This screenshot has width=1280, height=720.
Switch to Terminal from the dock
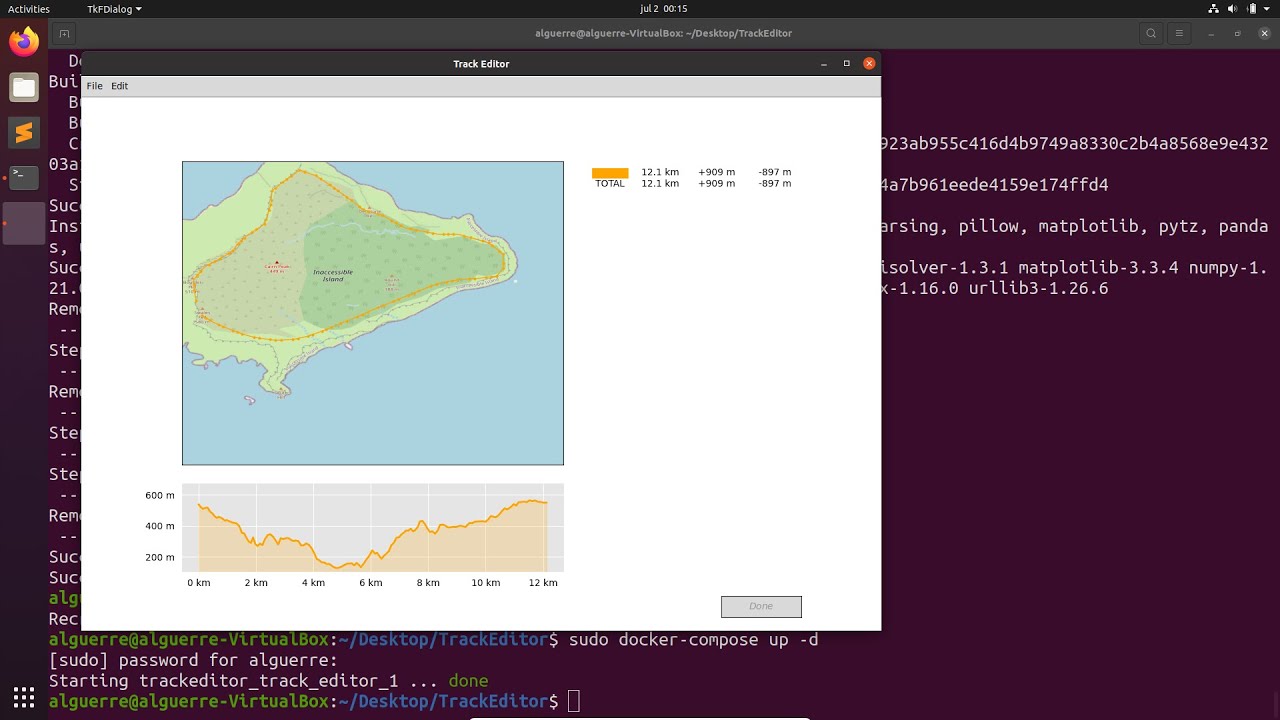point(24,177)
